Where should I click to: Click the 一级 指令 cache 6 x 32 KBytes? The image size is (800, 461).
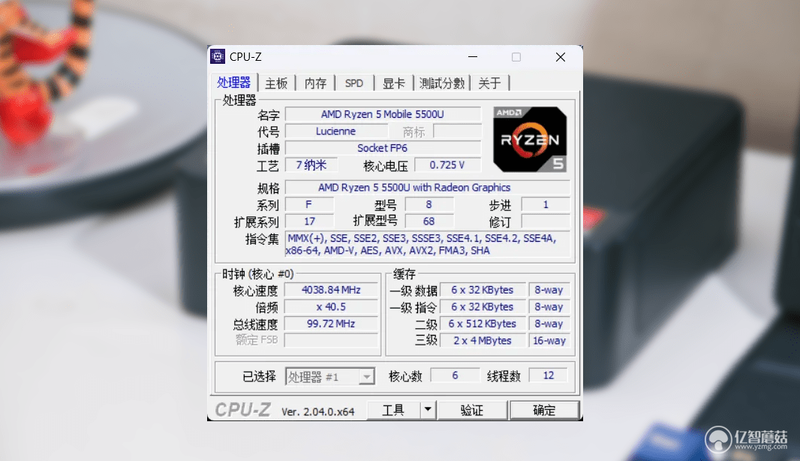pyautogui.click(x=483, y=306)
